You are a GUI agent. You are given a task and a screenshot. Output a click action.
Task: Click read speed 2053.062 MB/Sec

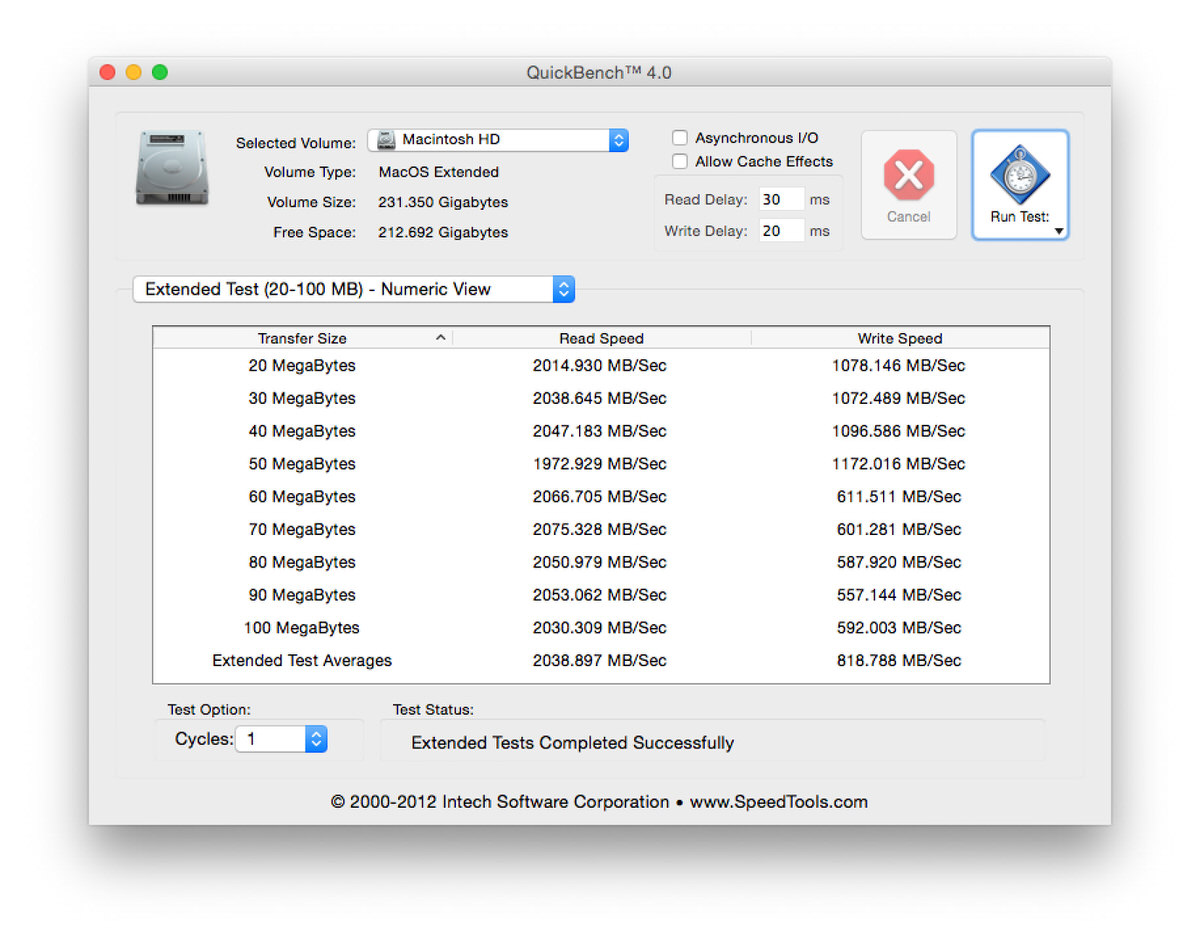point(600,595)
